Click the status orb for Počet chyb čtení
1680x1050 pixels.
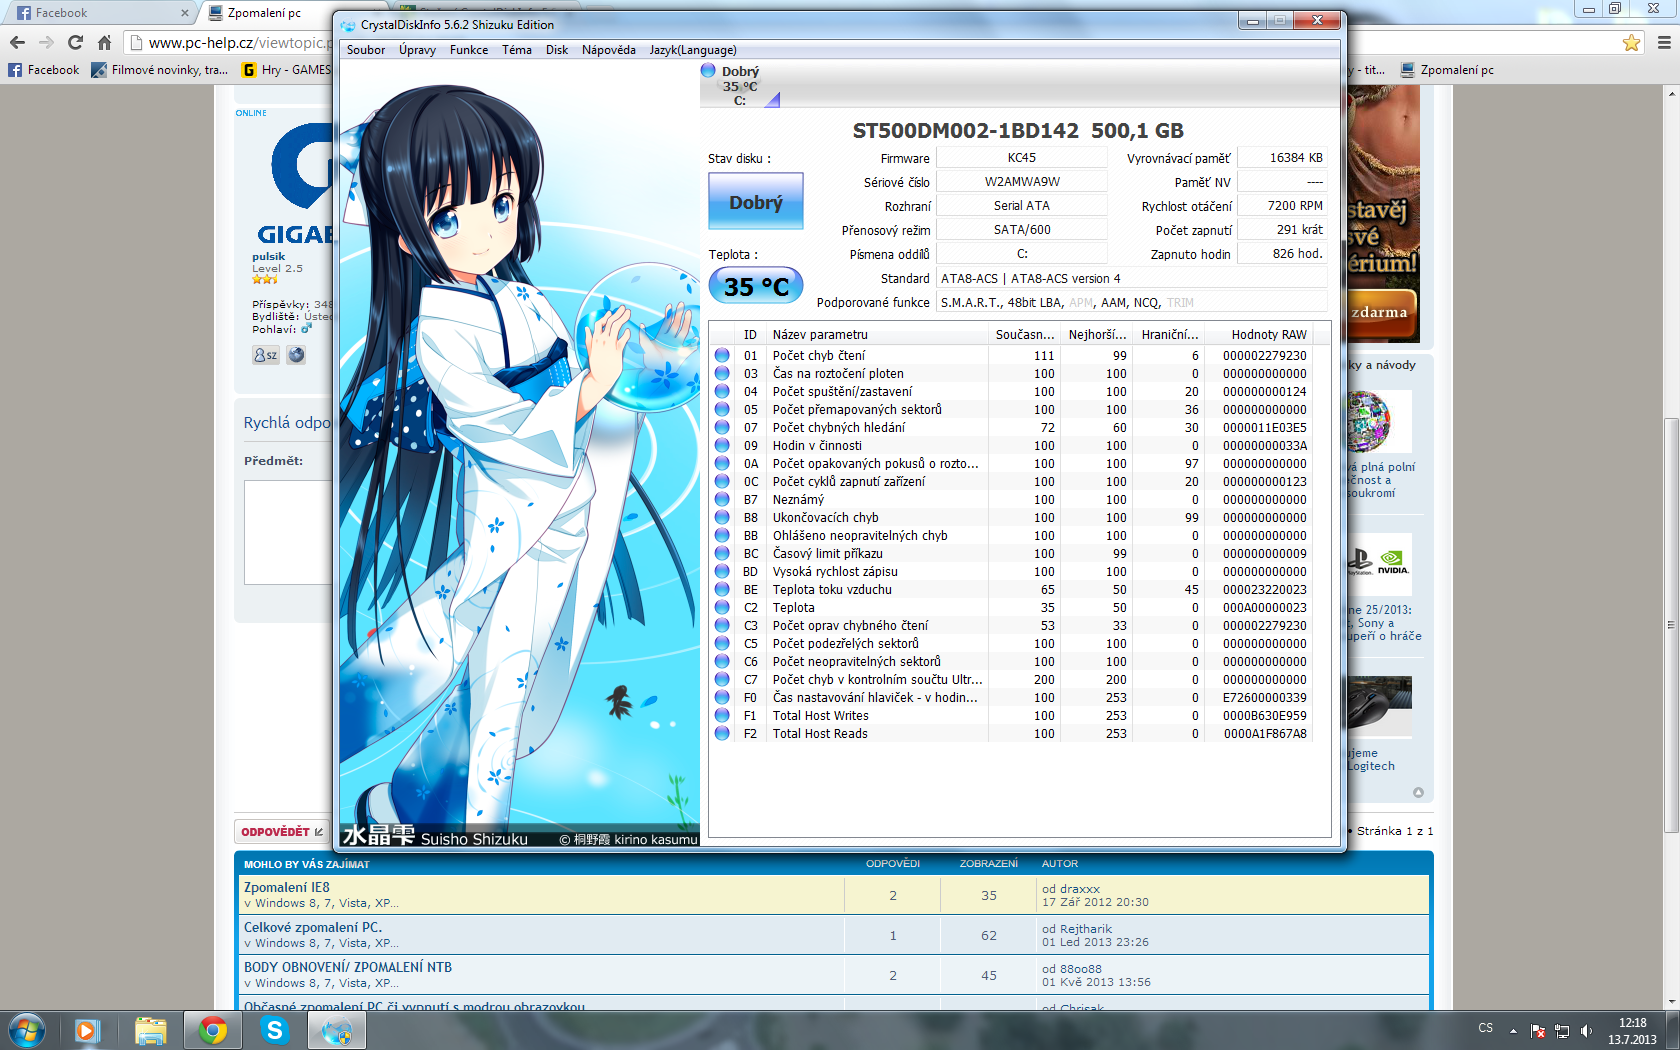(x=722, y=355)
